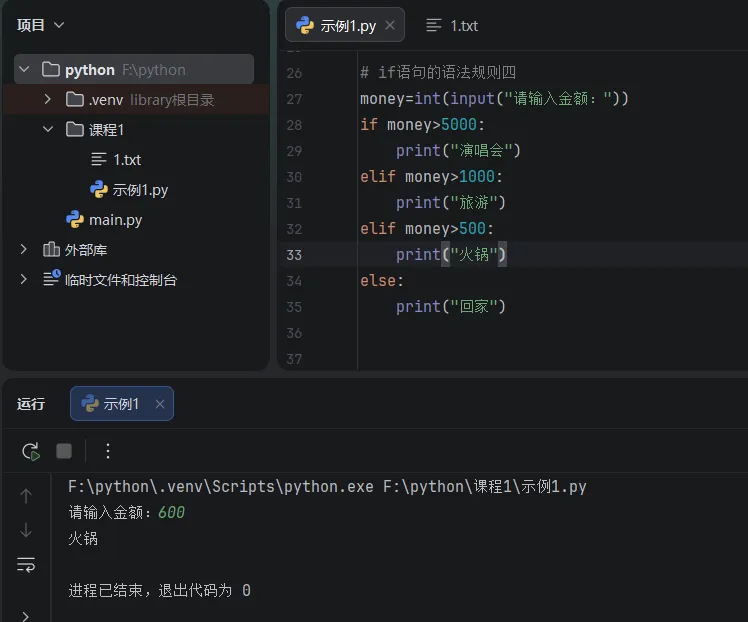
Task: Click print("旅游") code line
Action: (451, 203)
